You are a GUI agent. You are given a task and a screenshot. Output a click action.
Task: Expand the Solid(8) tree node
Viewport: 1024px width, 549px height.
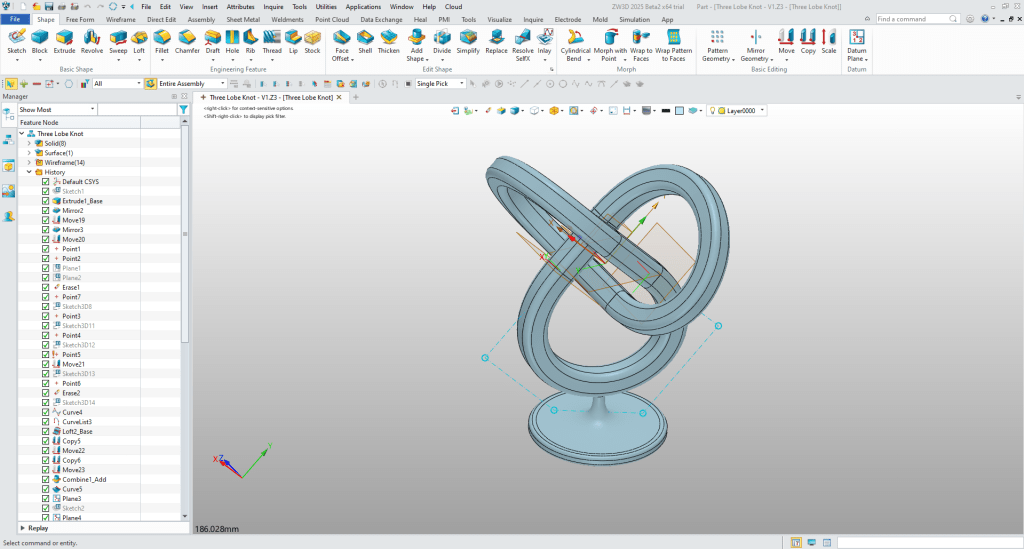click(29, 143)
